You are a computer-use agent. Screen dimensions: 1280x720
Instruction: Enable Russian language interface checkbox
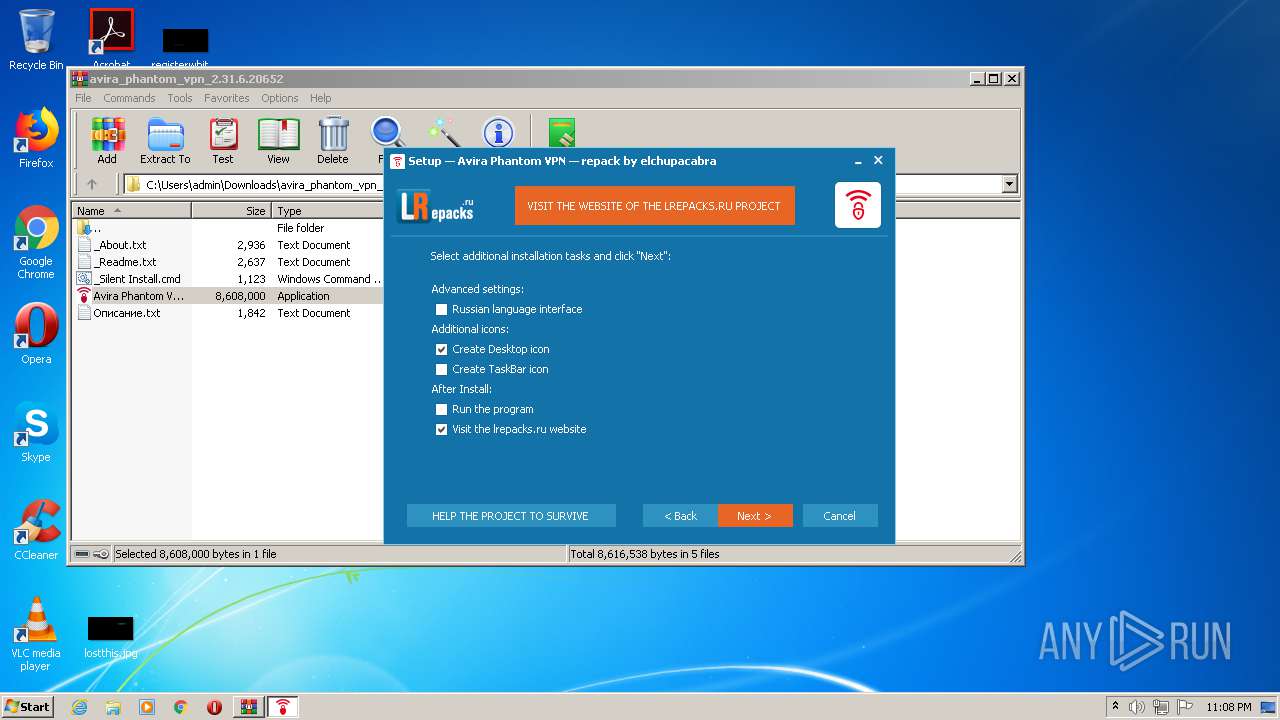tap(441, 309)
